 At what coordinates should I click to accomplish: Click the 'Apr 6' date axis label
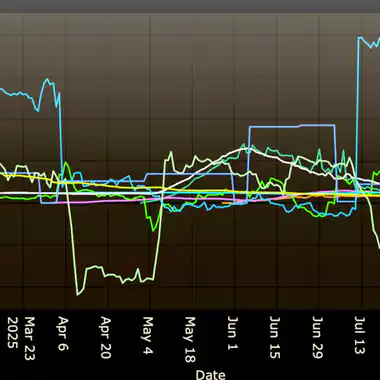pos(63,334)
